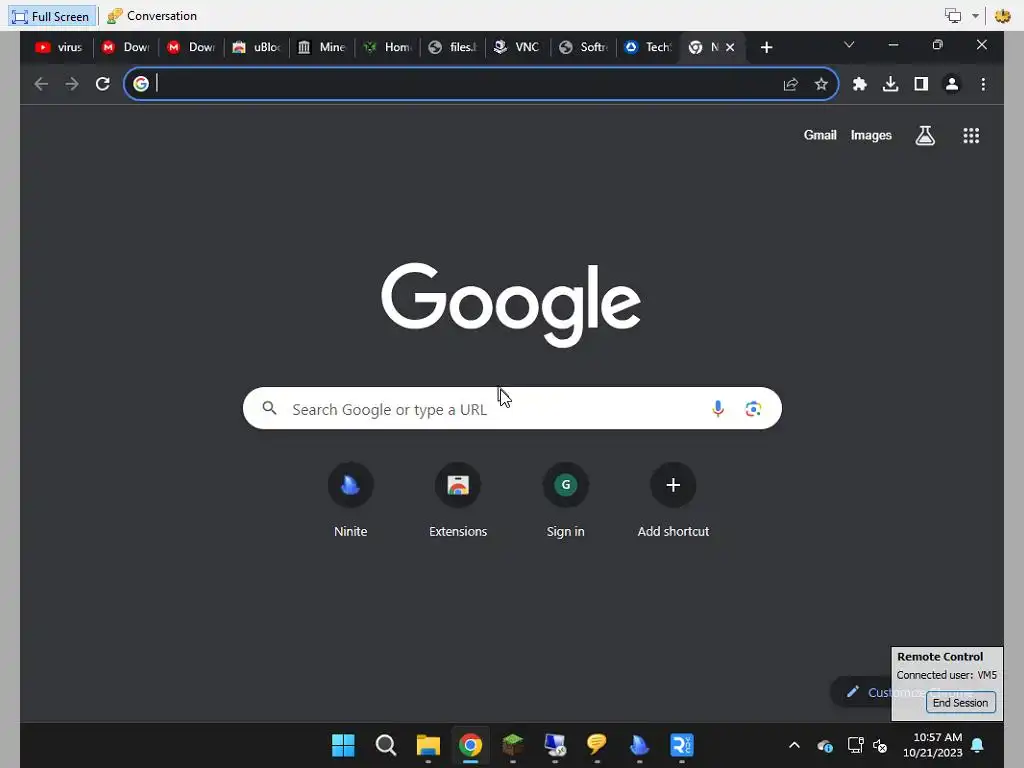Screen dimensions: 1024x768
Task: Open Windows taskbar search
Action: pyautogui.click(x=385, y=745)
